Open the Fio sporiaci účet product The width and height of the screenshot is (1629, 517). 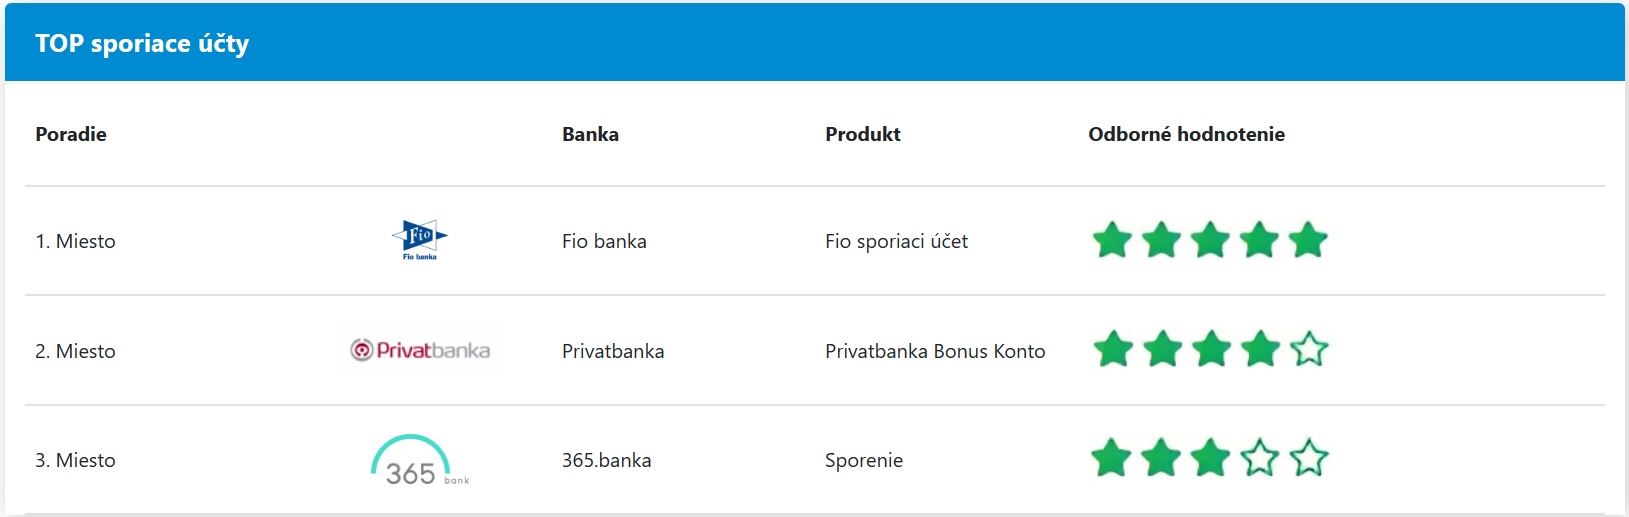[896, 241]
